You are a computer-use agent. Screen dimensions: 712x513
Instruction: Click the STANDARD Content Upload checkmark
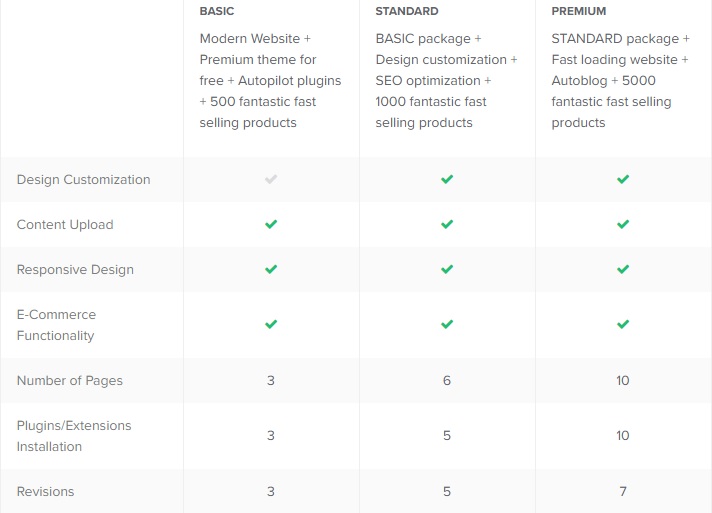pyautogui.click(x=447, y=225)
